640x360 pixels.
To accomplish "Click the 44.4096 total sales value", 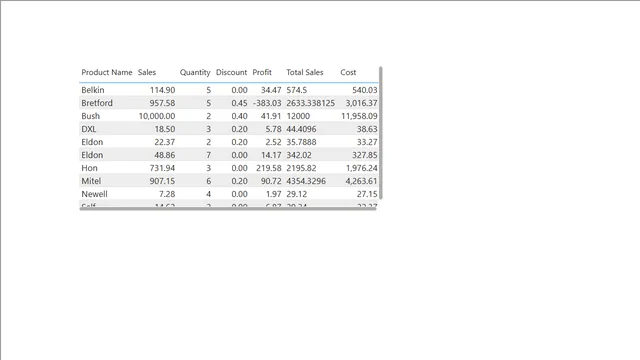I will [x=301, y=129].
